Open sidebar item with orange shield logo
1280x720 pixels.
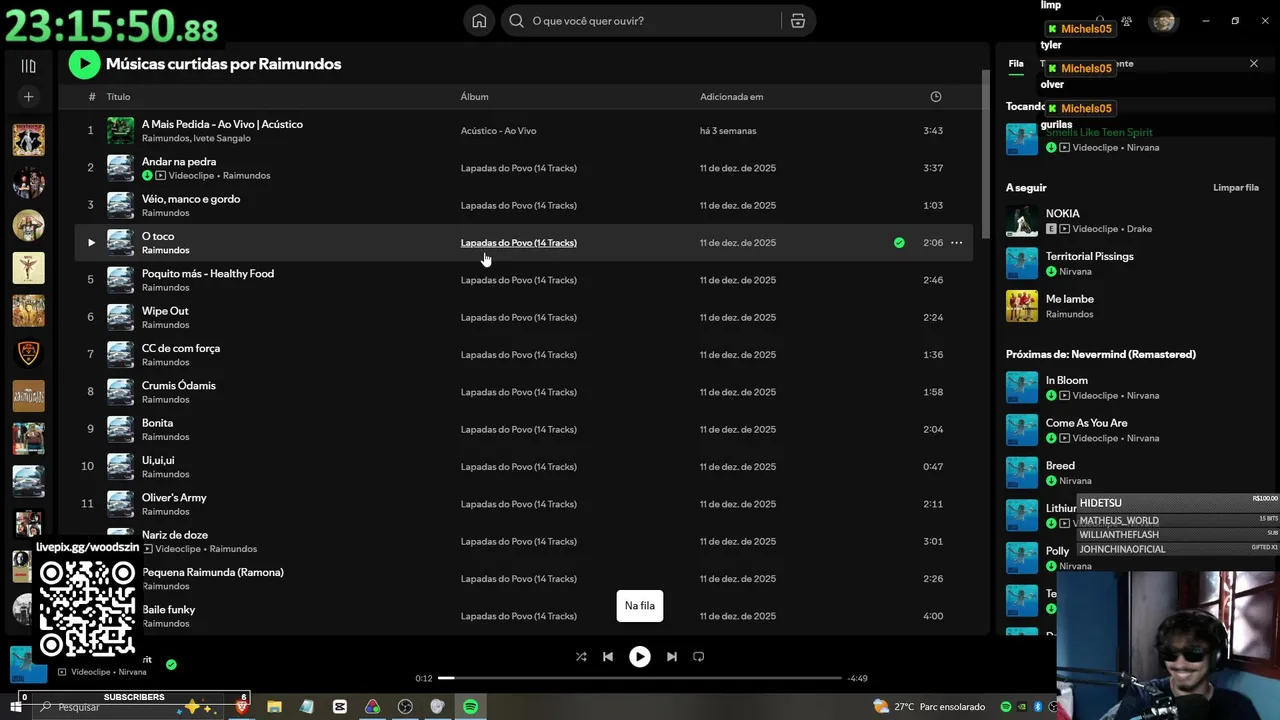click(28, 353)
